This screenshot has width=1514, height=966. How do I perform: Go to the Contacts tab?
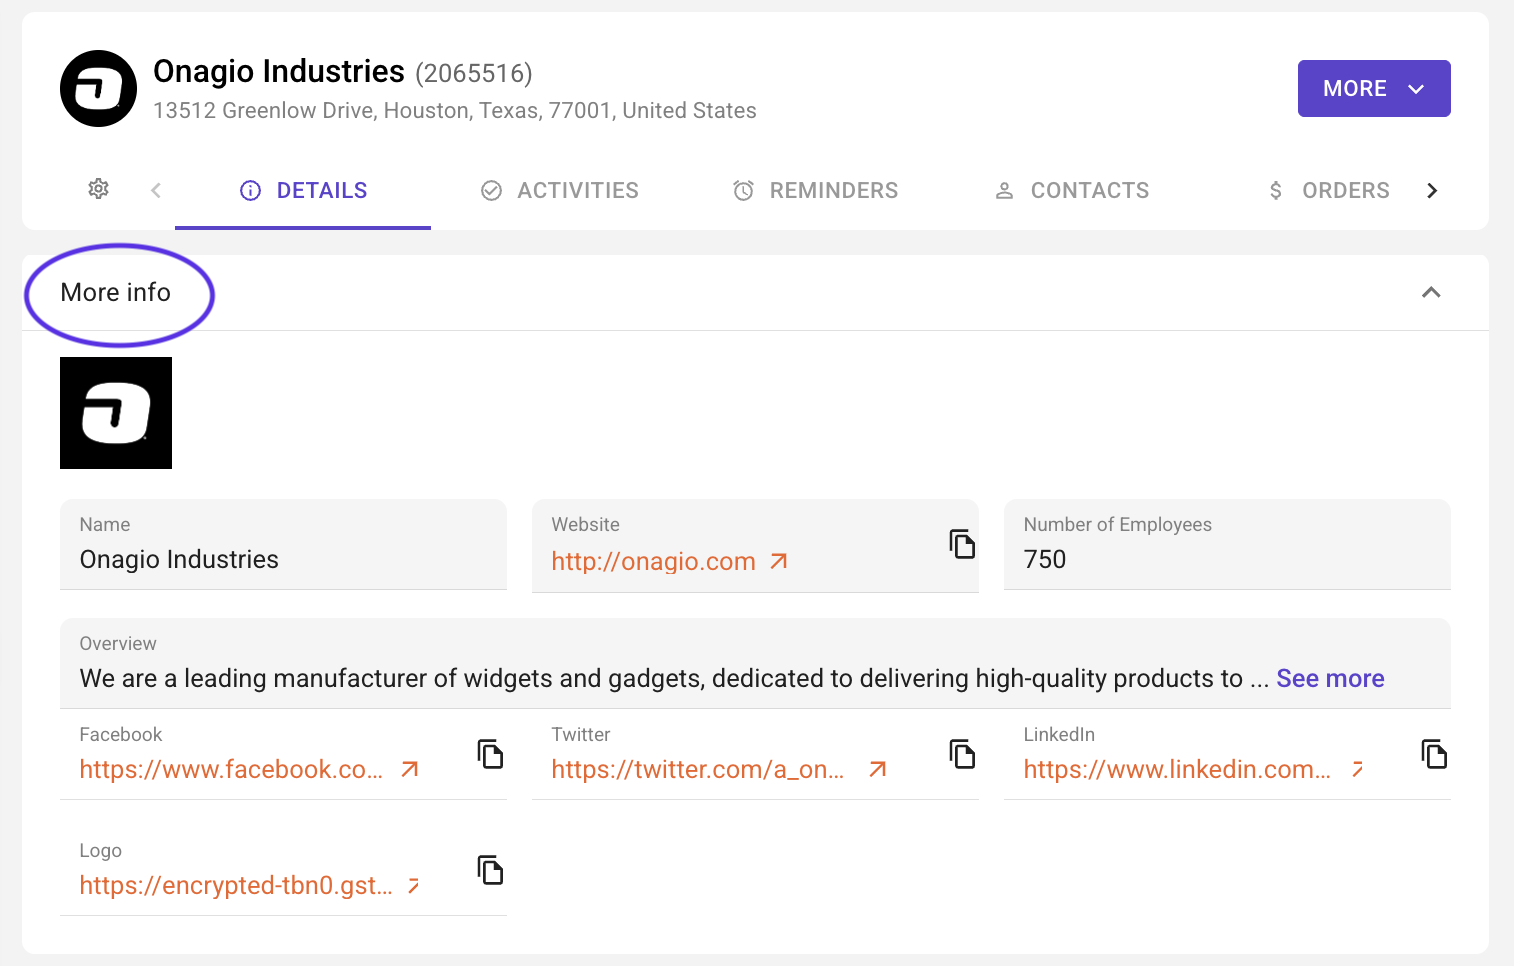[x=1072, y=190]
